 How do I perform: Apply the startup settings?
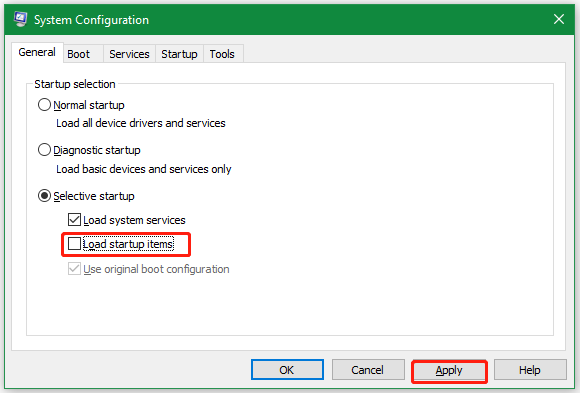(449, 370)
